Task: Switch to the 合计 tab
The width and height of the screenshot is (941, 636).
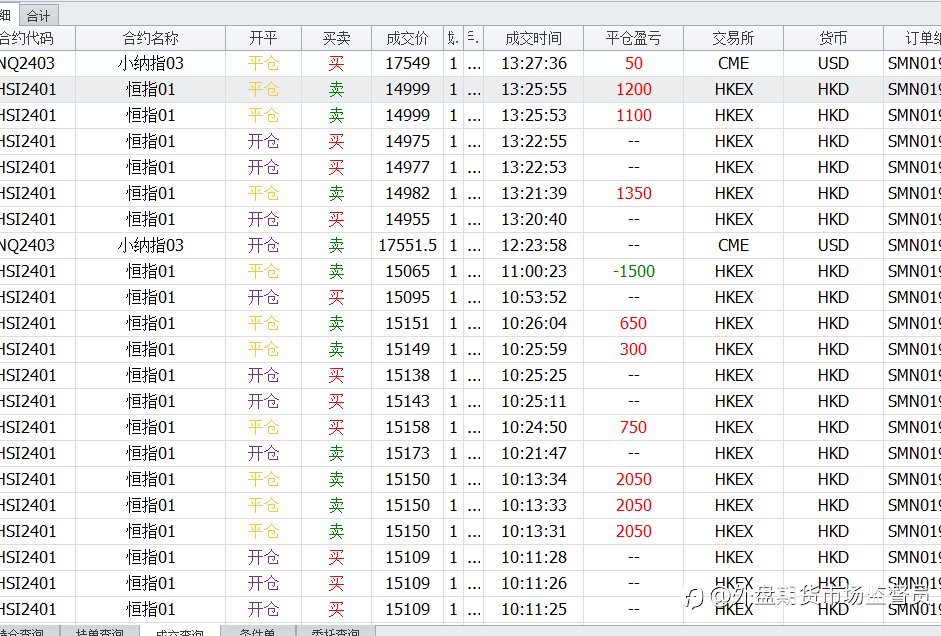Action: point(38,16)
